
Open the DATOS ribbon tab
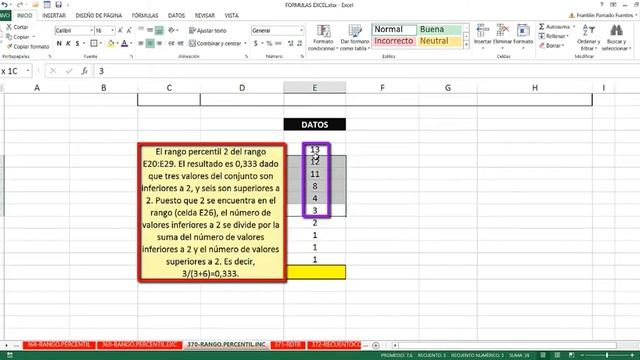[x=176, y=16]
